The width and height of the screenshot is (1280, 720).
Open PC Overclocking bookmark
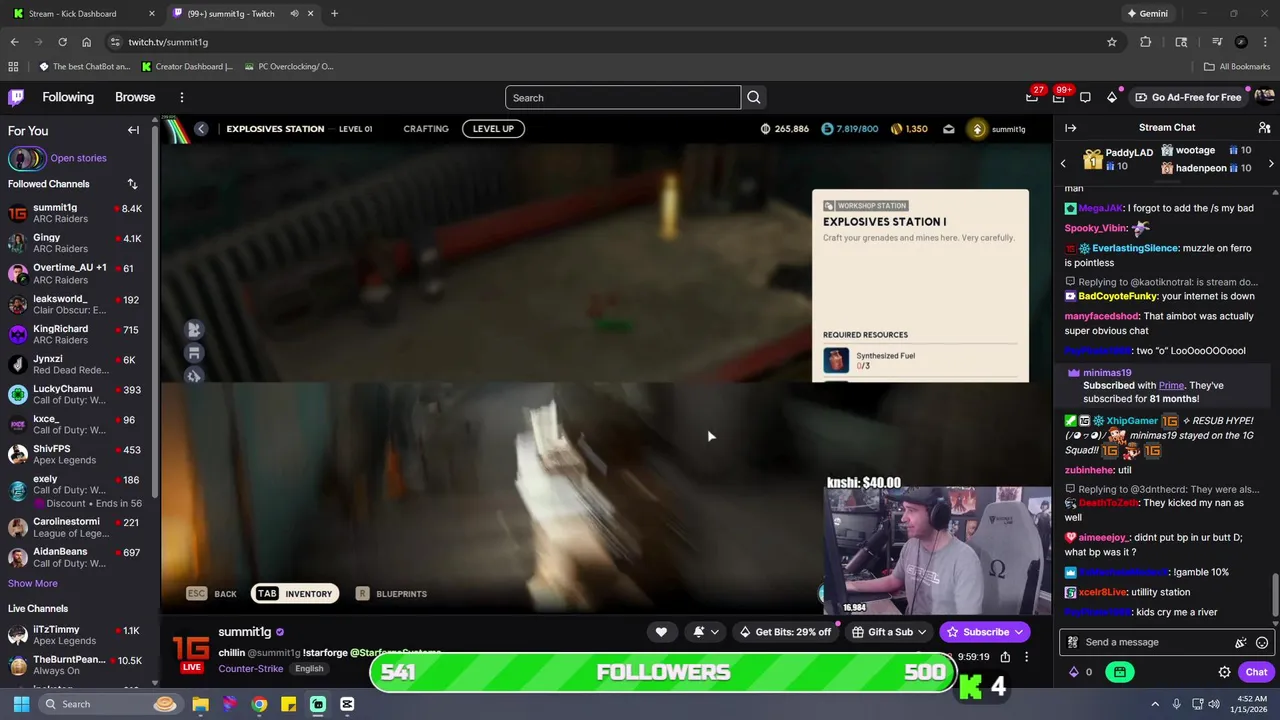(287, 67)
